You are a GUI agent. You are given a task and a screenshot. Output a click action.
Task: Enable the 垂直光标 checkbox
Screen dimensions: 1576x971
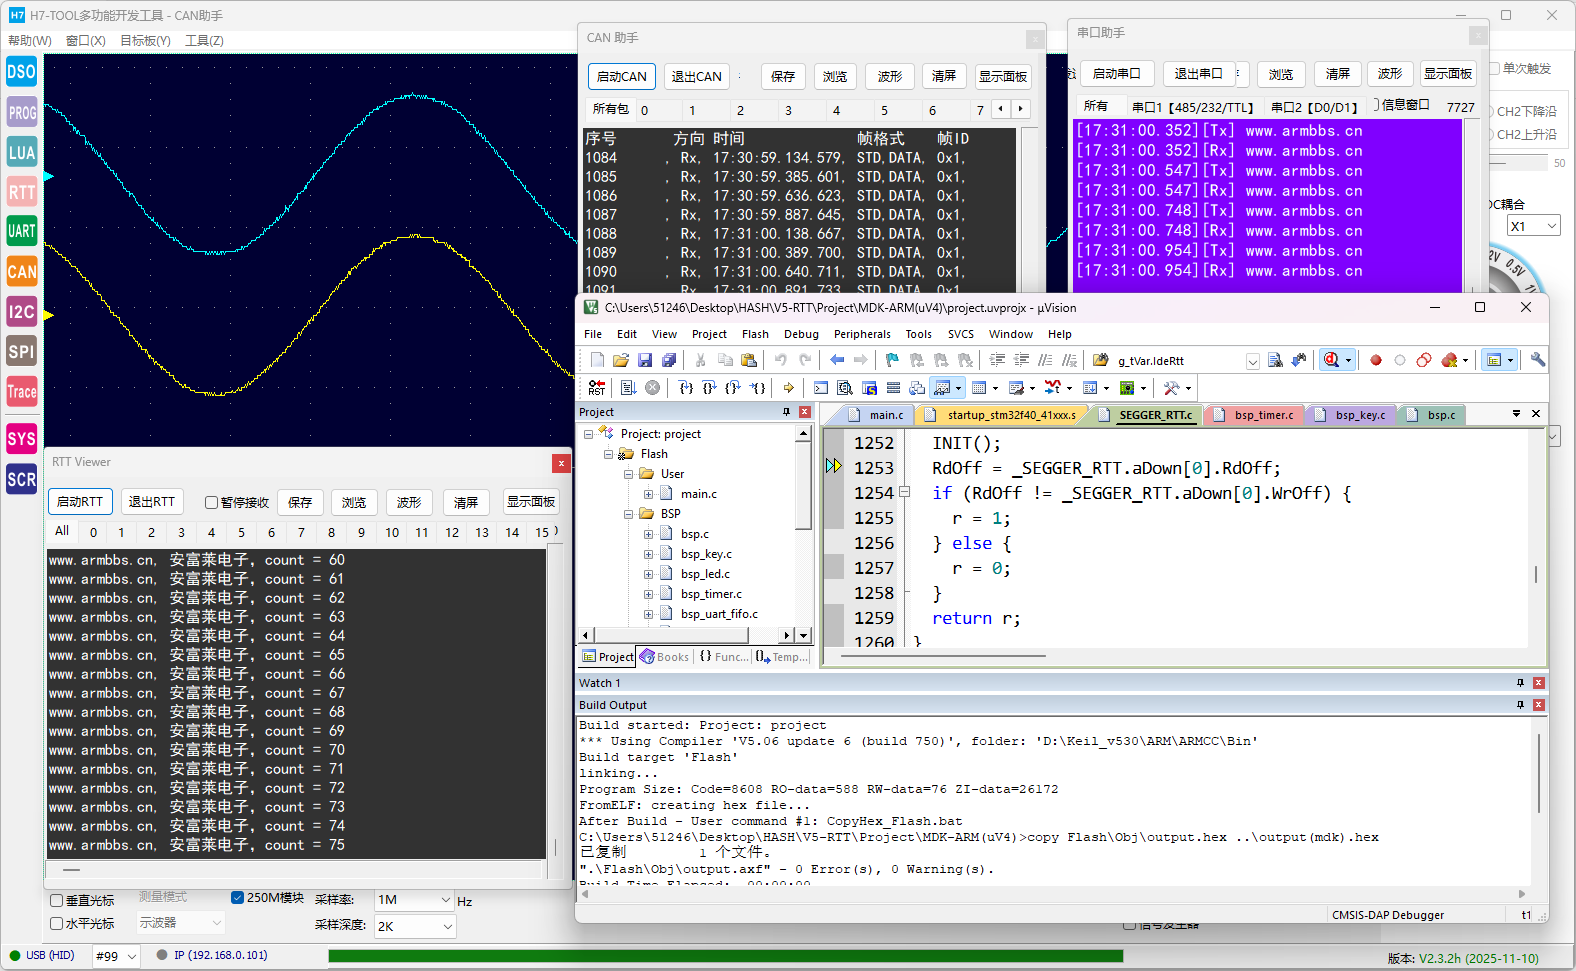coord(57,901)
